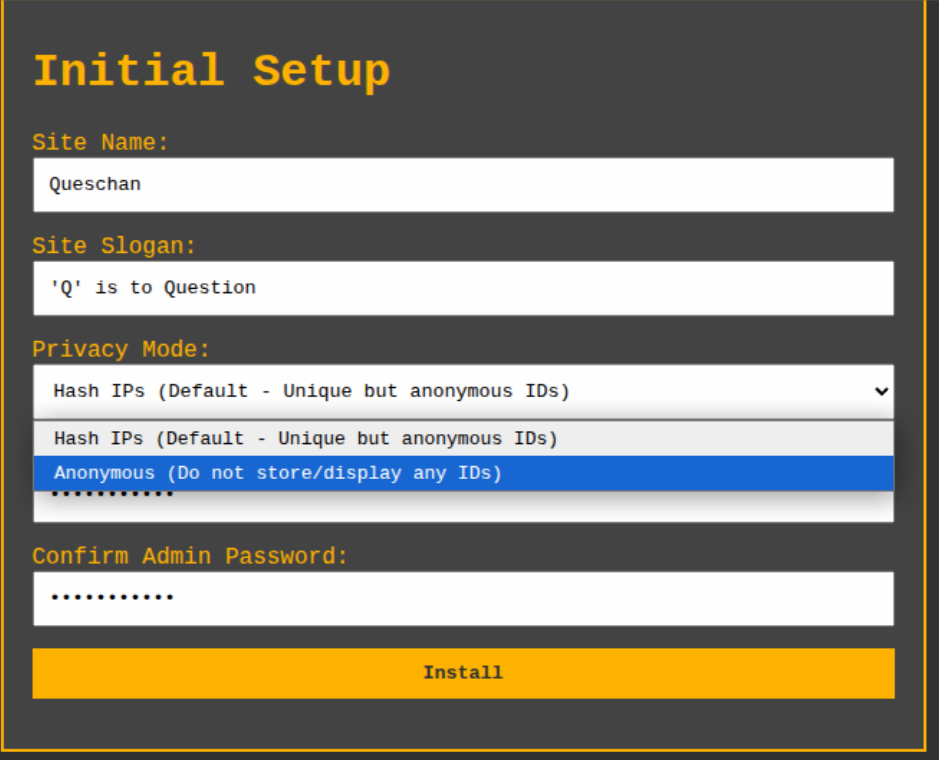
Task: Click the 'Confirm Admin Password:' label
Action: click(190, 556)
